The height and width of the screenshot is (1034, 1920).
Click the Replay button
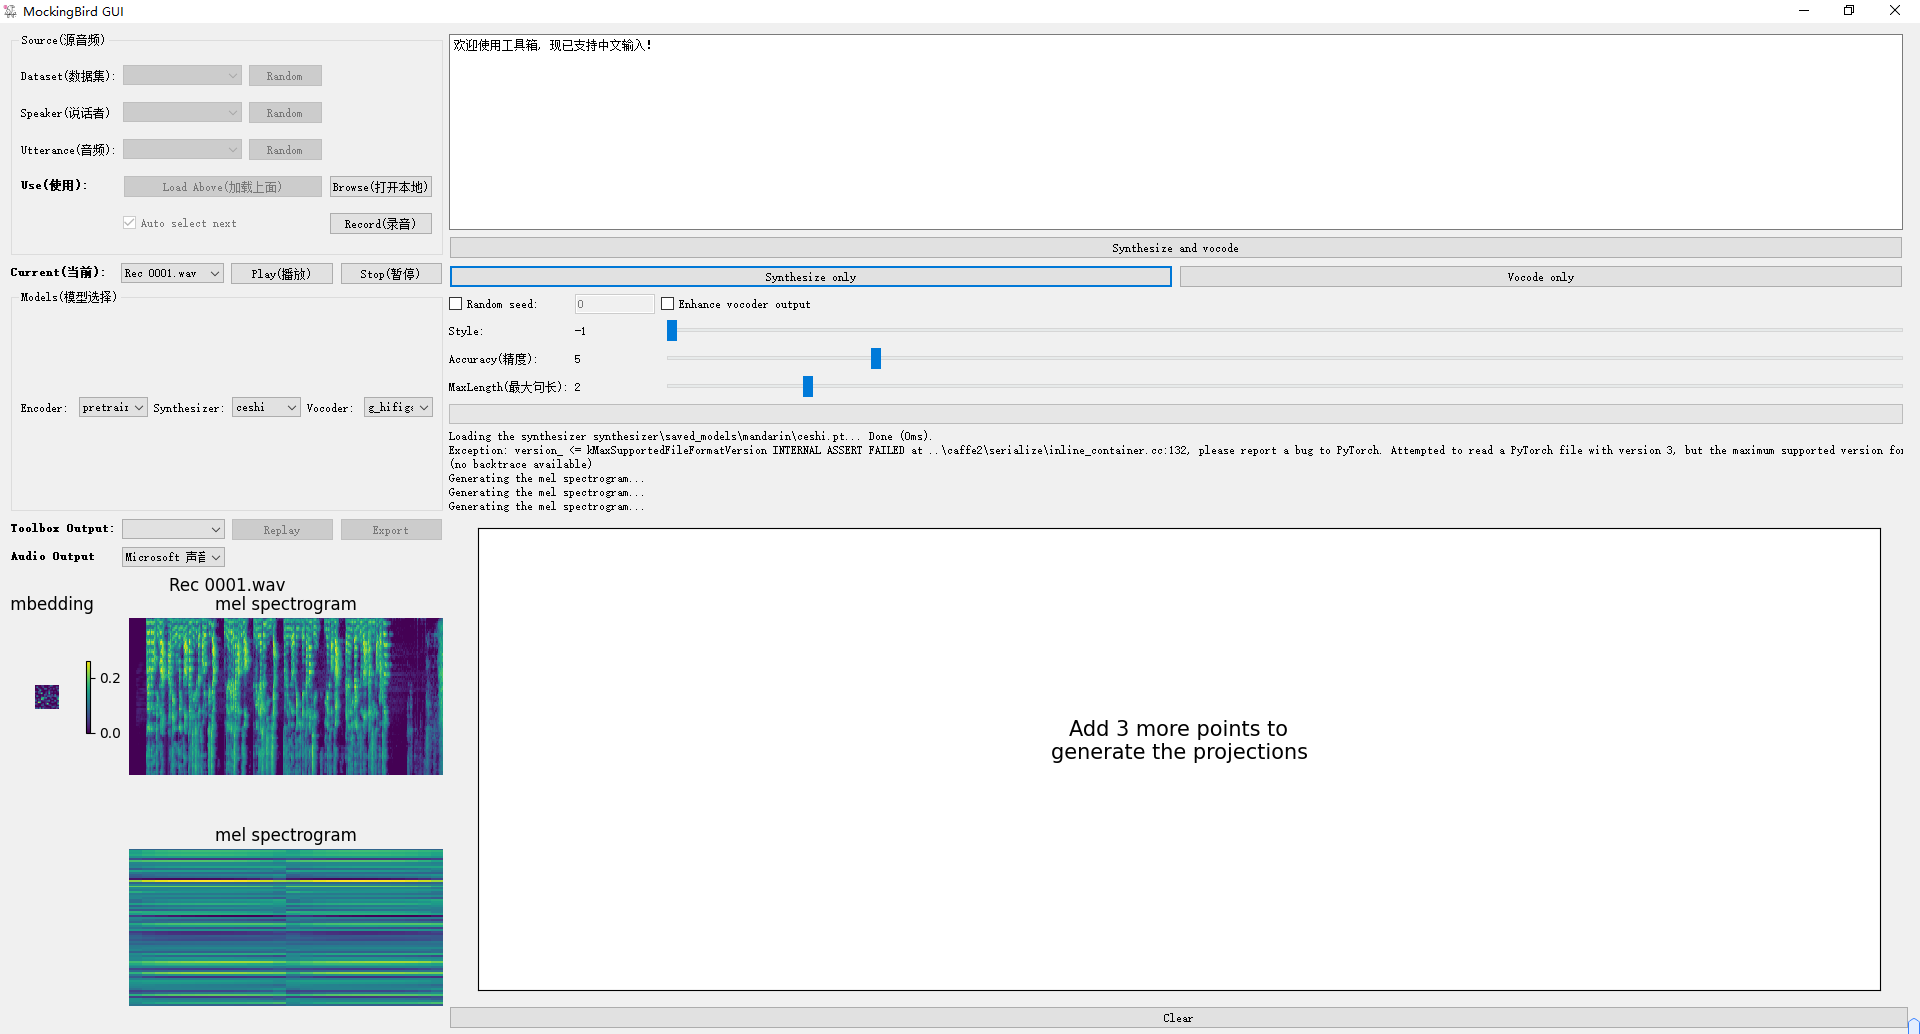[x=282, y=530]
